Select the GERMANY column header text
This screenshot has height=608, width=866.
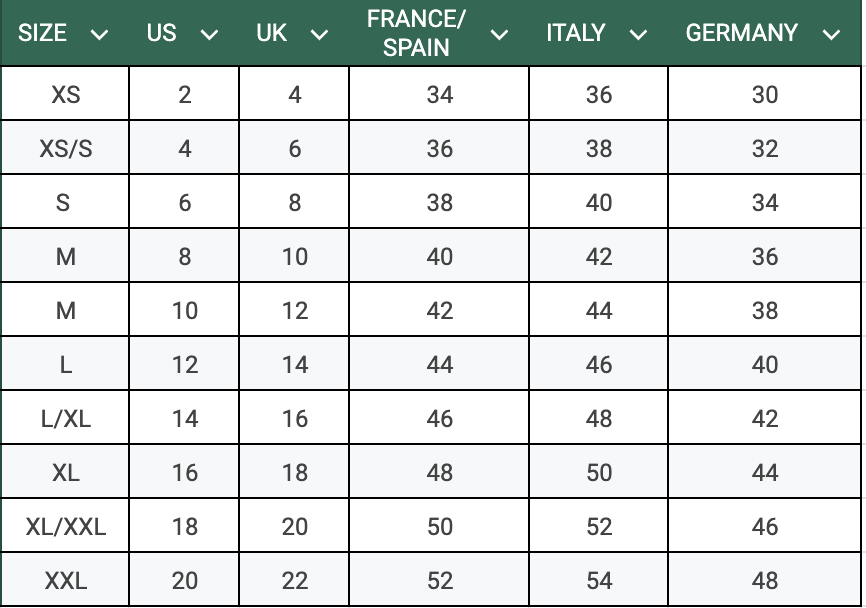pos(741,33)
